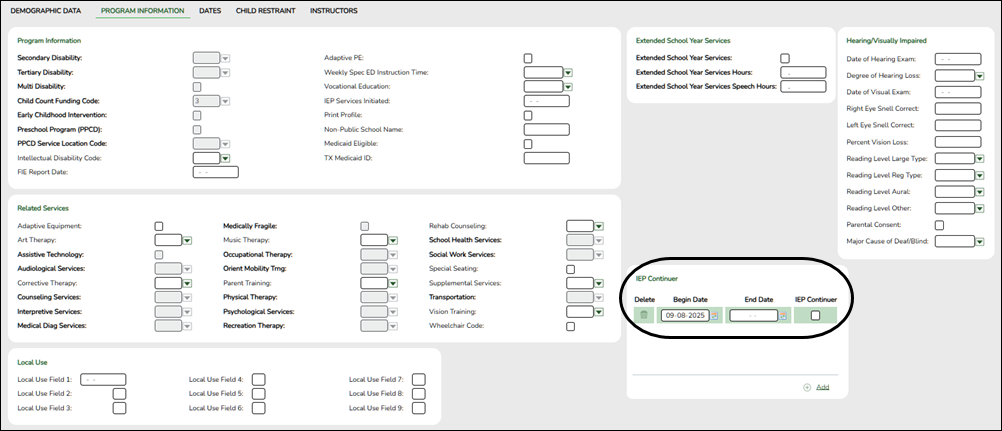
Task: Toggle the Local Use Field 4 checkbox
Action: coord(258,380)
